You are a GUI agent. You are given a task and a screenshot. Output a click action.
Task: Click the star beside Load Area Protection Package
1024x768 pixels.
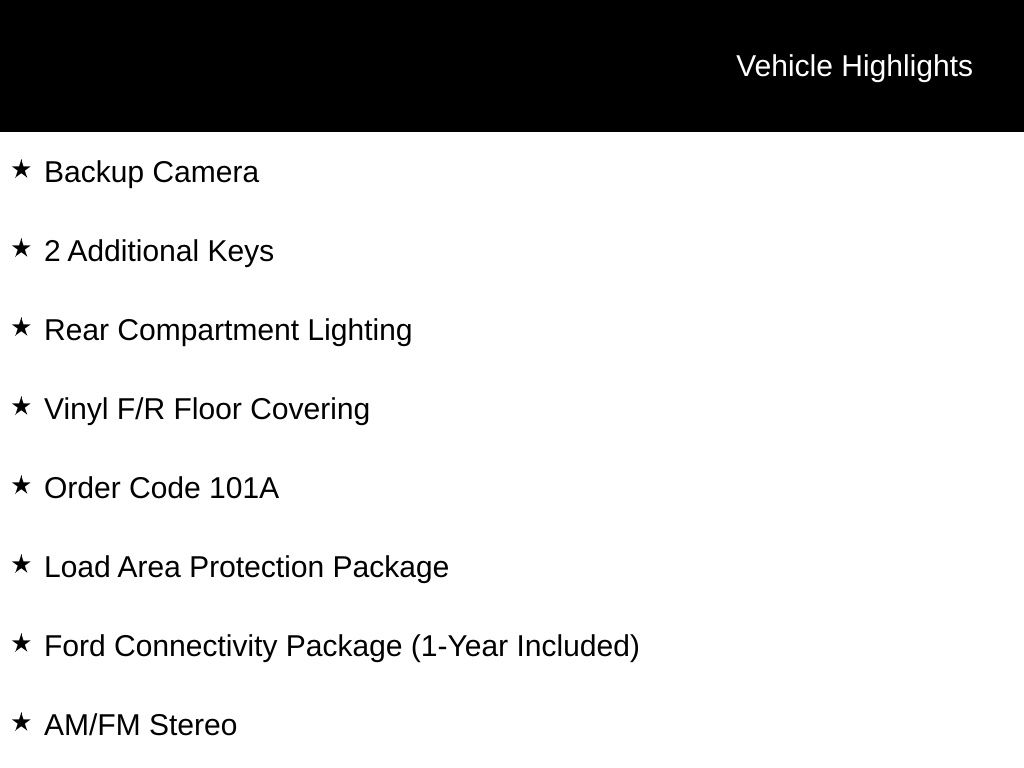coord(21,564)
